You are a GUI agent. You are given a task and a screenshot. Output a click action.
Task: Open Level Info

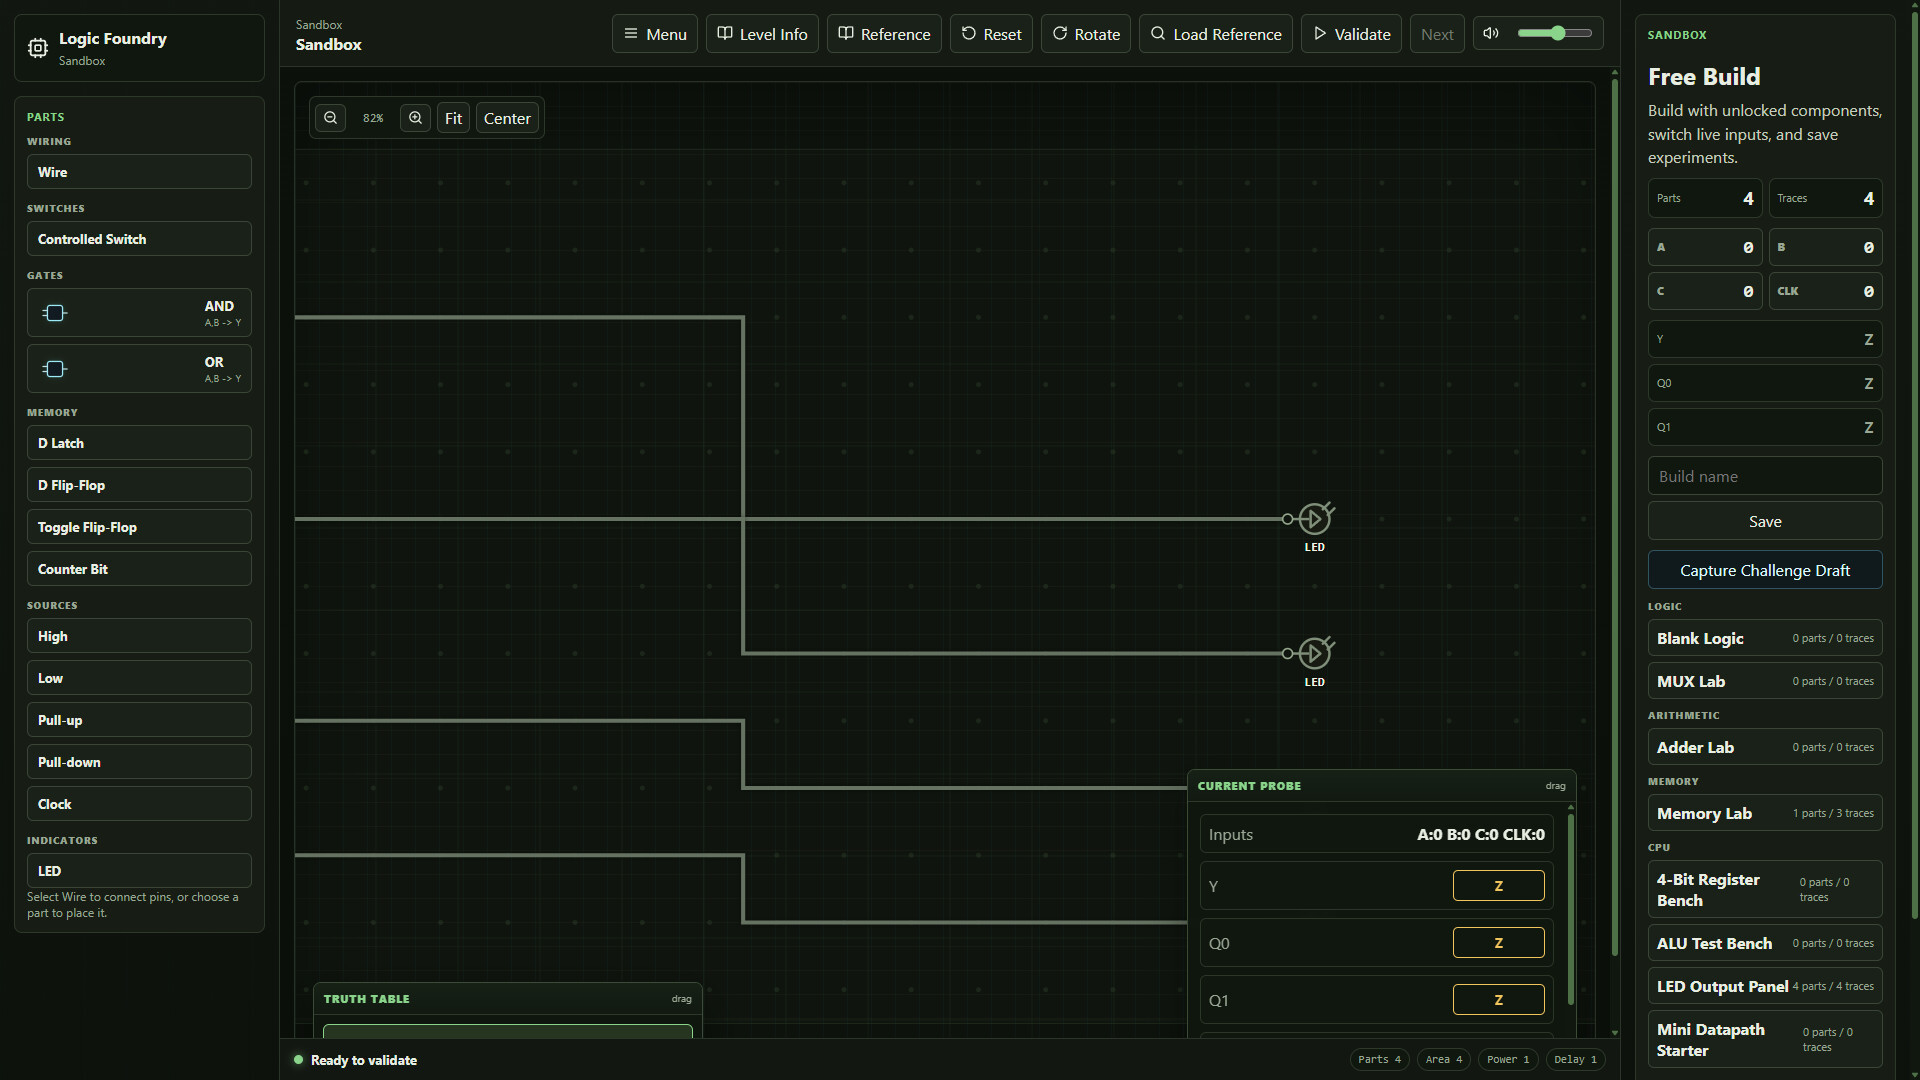762,34
